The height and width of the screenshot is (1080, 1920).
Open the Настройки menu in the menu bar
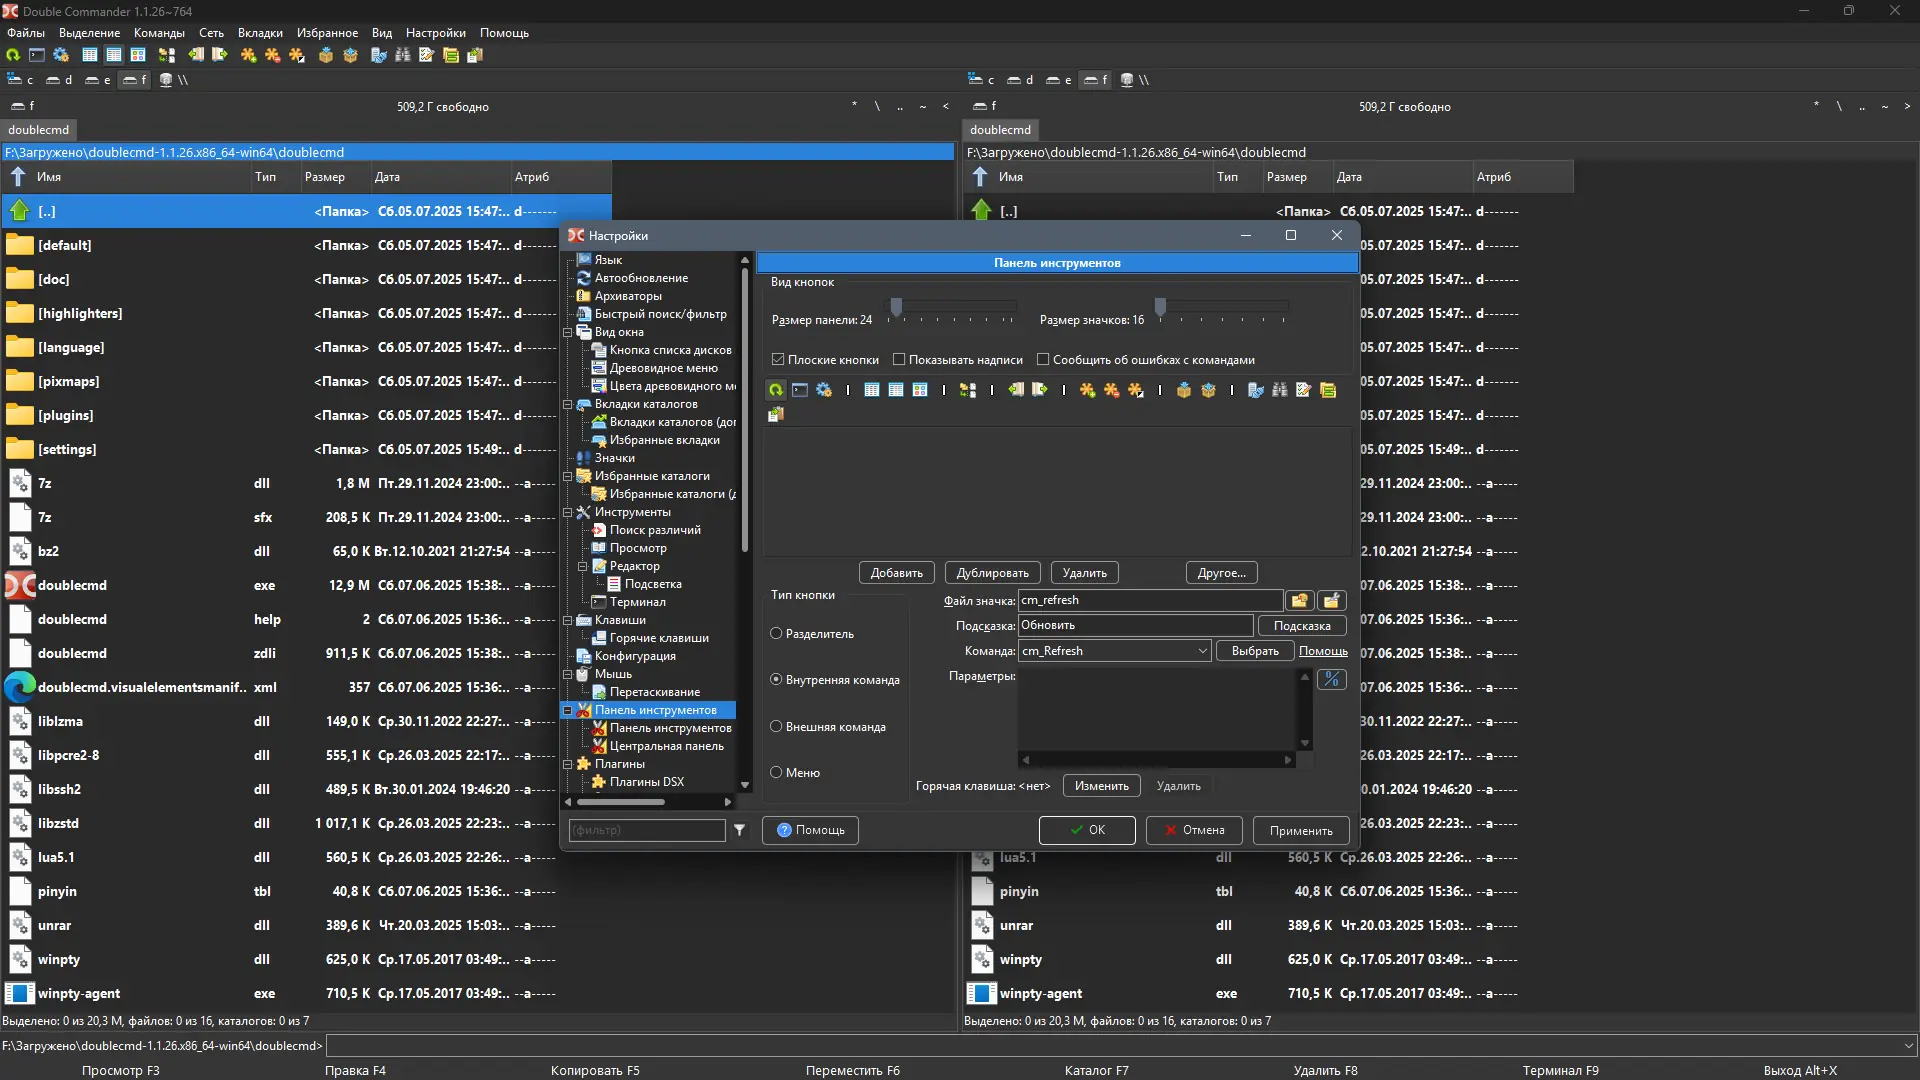click(x=435, y=33)
